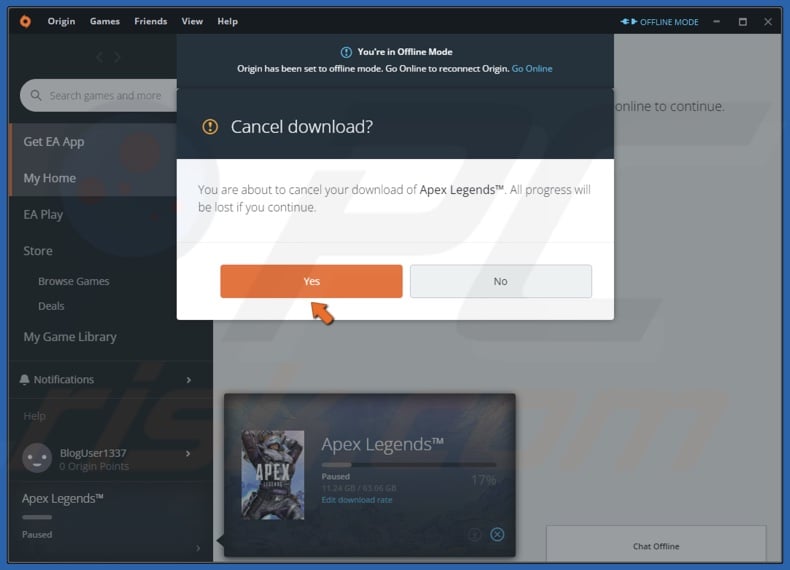Click the search magnifier icon
790x570 pixels.
(36, 95)
